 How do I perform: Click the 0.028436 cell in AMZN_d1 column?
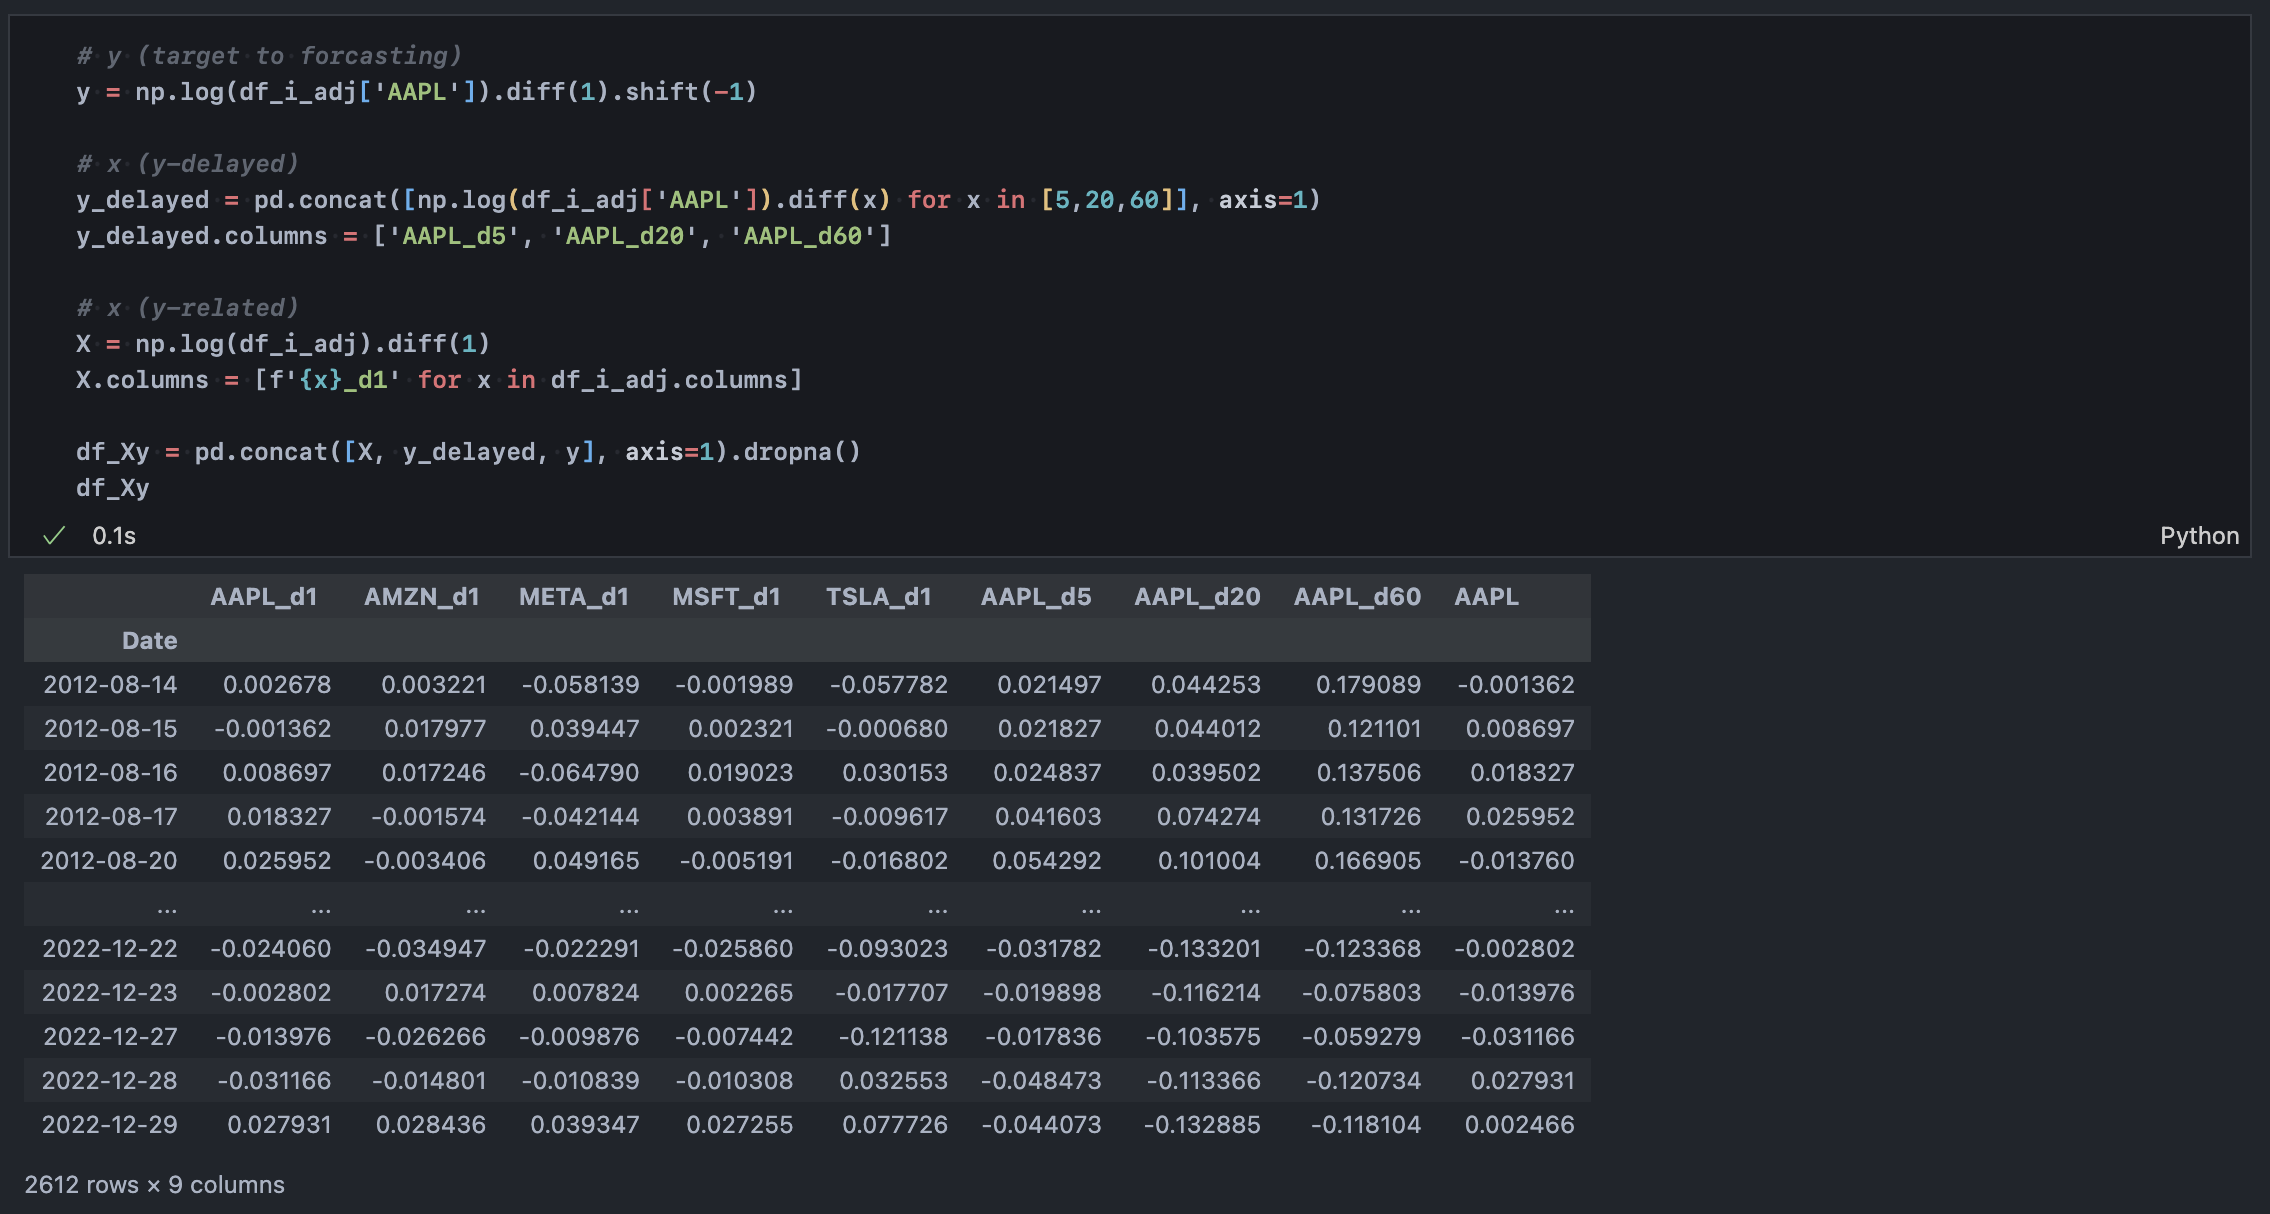(x=431, y=1125)
